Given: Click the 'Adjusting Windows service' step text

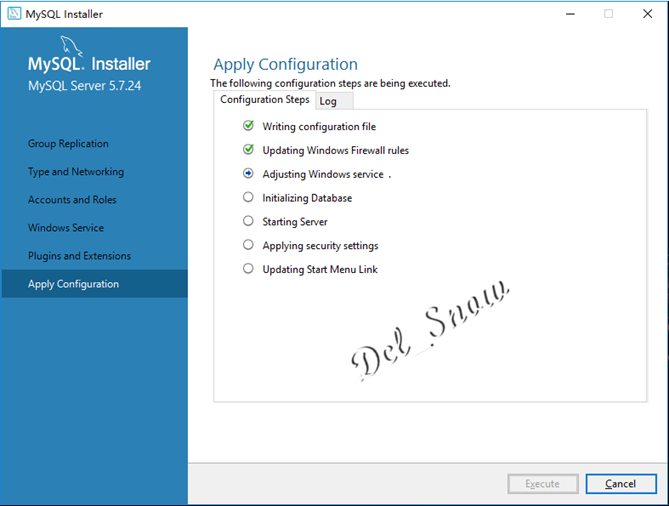Looking at the screenshot, I should 323,174.
